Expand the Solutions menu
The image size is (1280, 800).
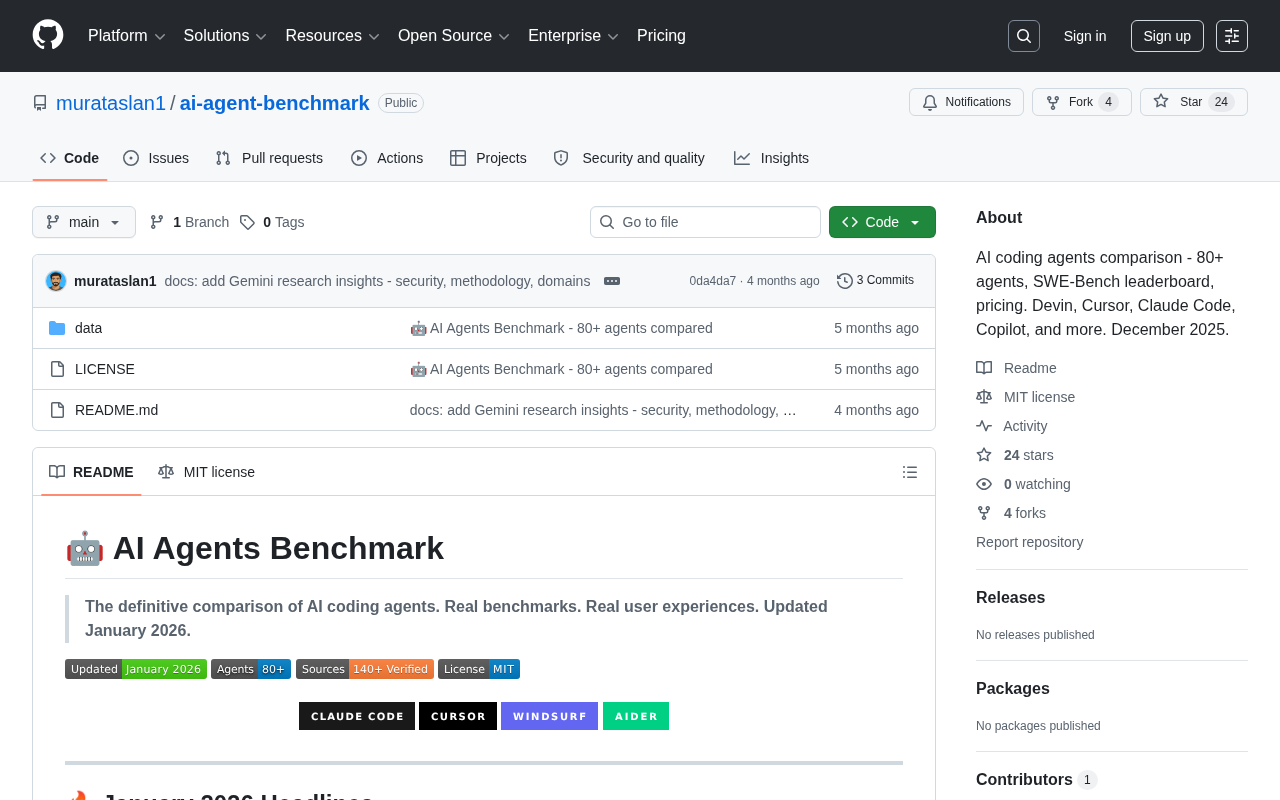tap(225, 36)
